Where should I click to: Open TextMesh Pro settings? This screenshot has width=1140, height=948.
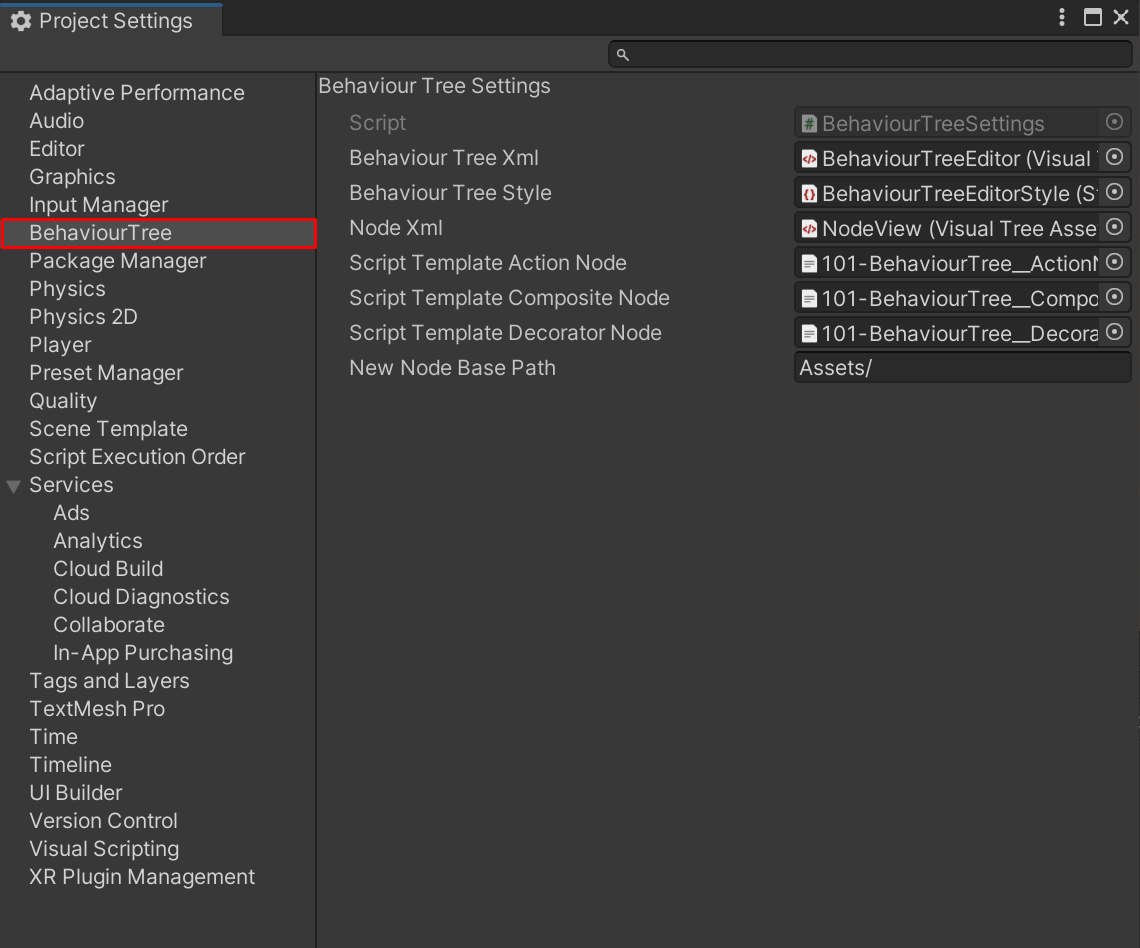coord(97,709)
